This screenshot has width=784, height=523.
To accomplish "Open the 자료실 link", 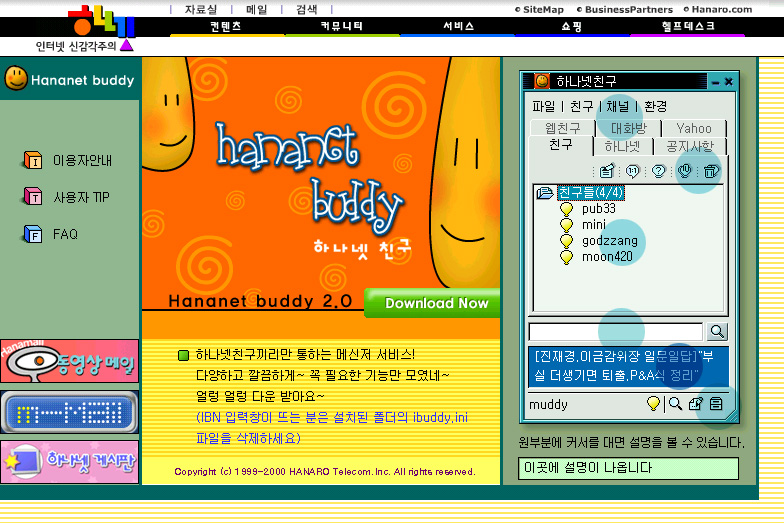I will click(x=201, y=9).
